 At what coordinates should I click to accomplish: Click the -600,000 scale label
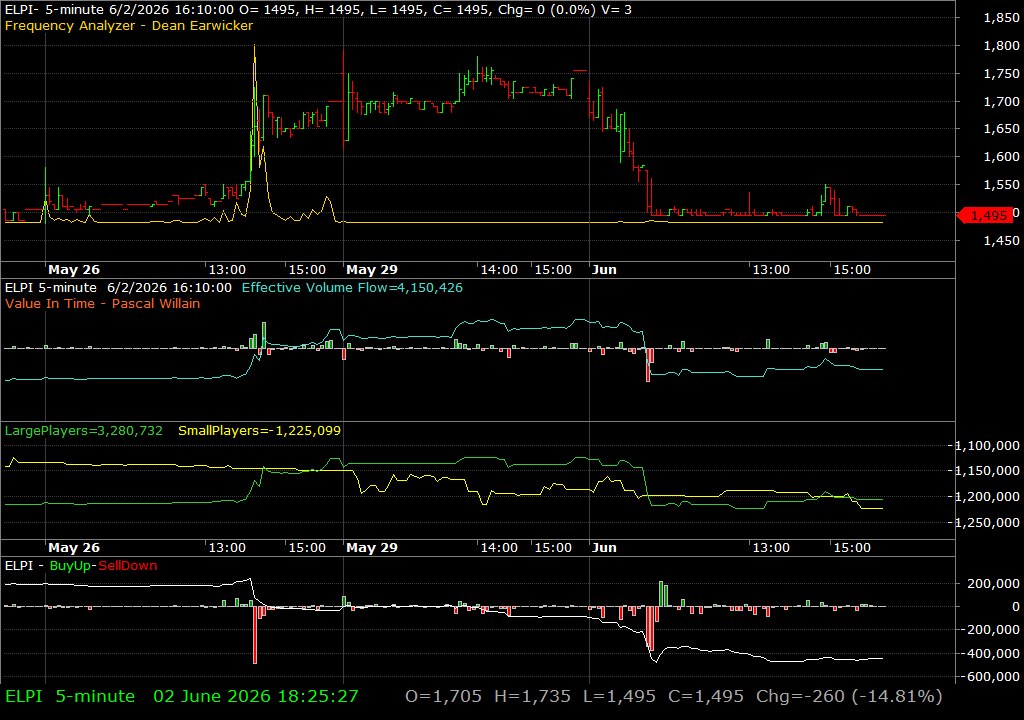[x=990, y=677]
